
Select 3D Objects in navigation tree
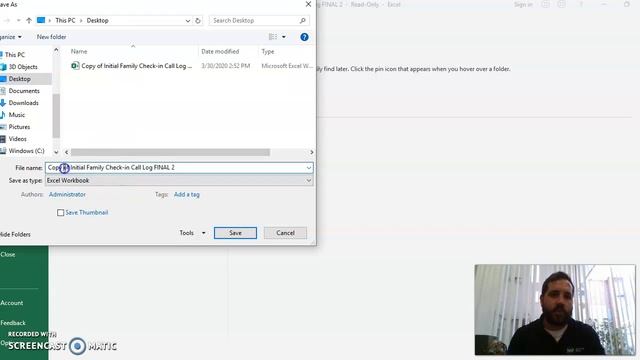(23, 67)
